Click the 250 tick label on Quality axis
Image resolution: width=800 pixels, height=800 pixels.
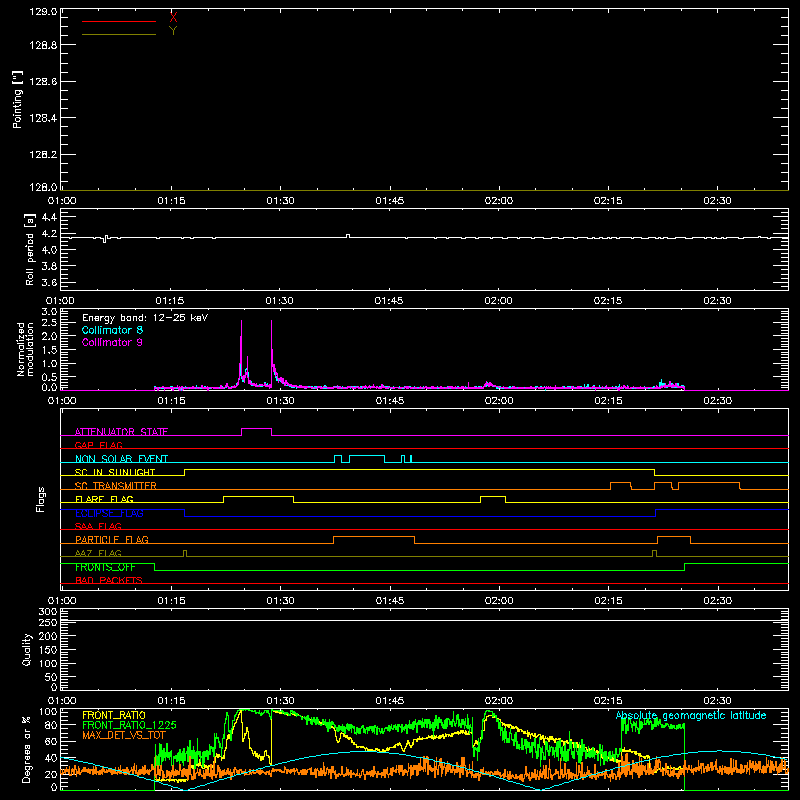pyautogui.click(x=48, y=622)
